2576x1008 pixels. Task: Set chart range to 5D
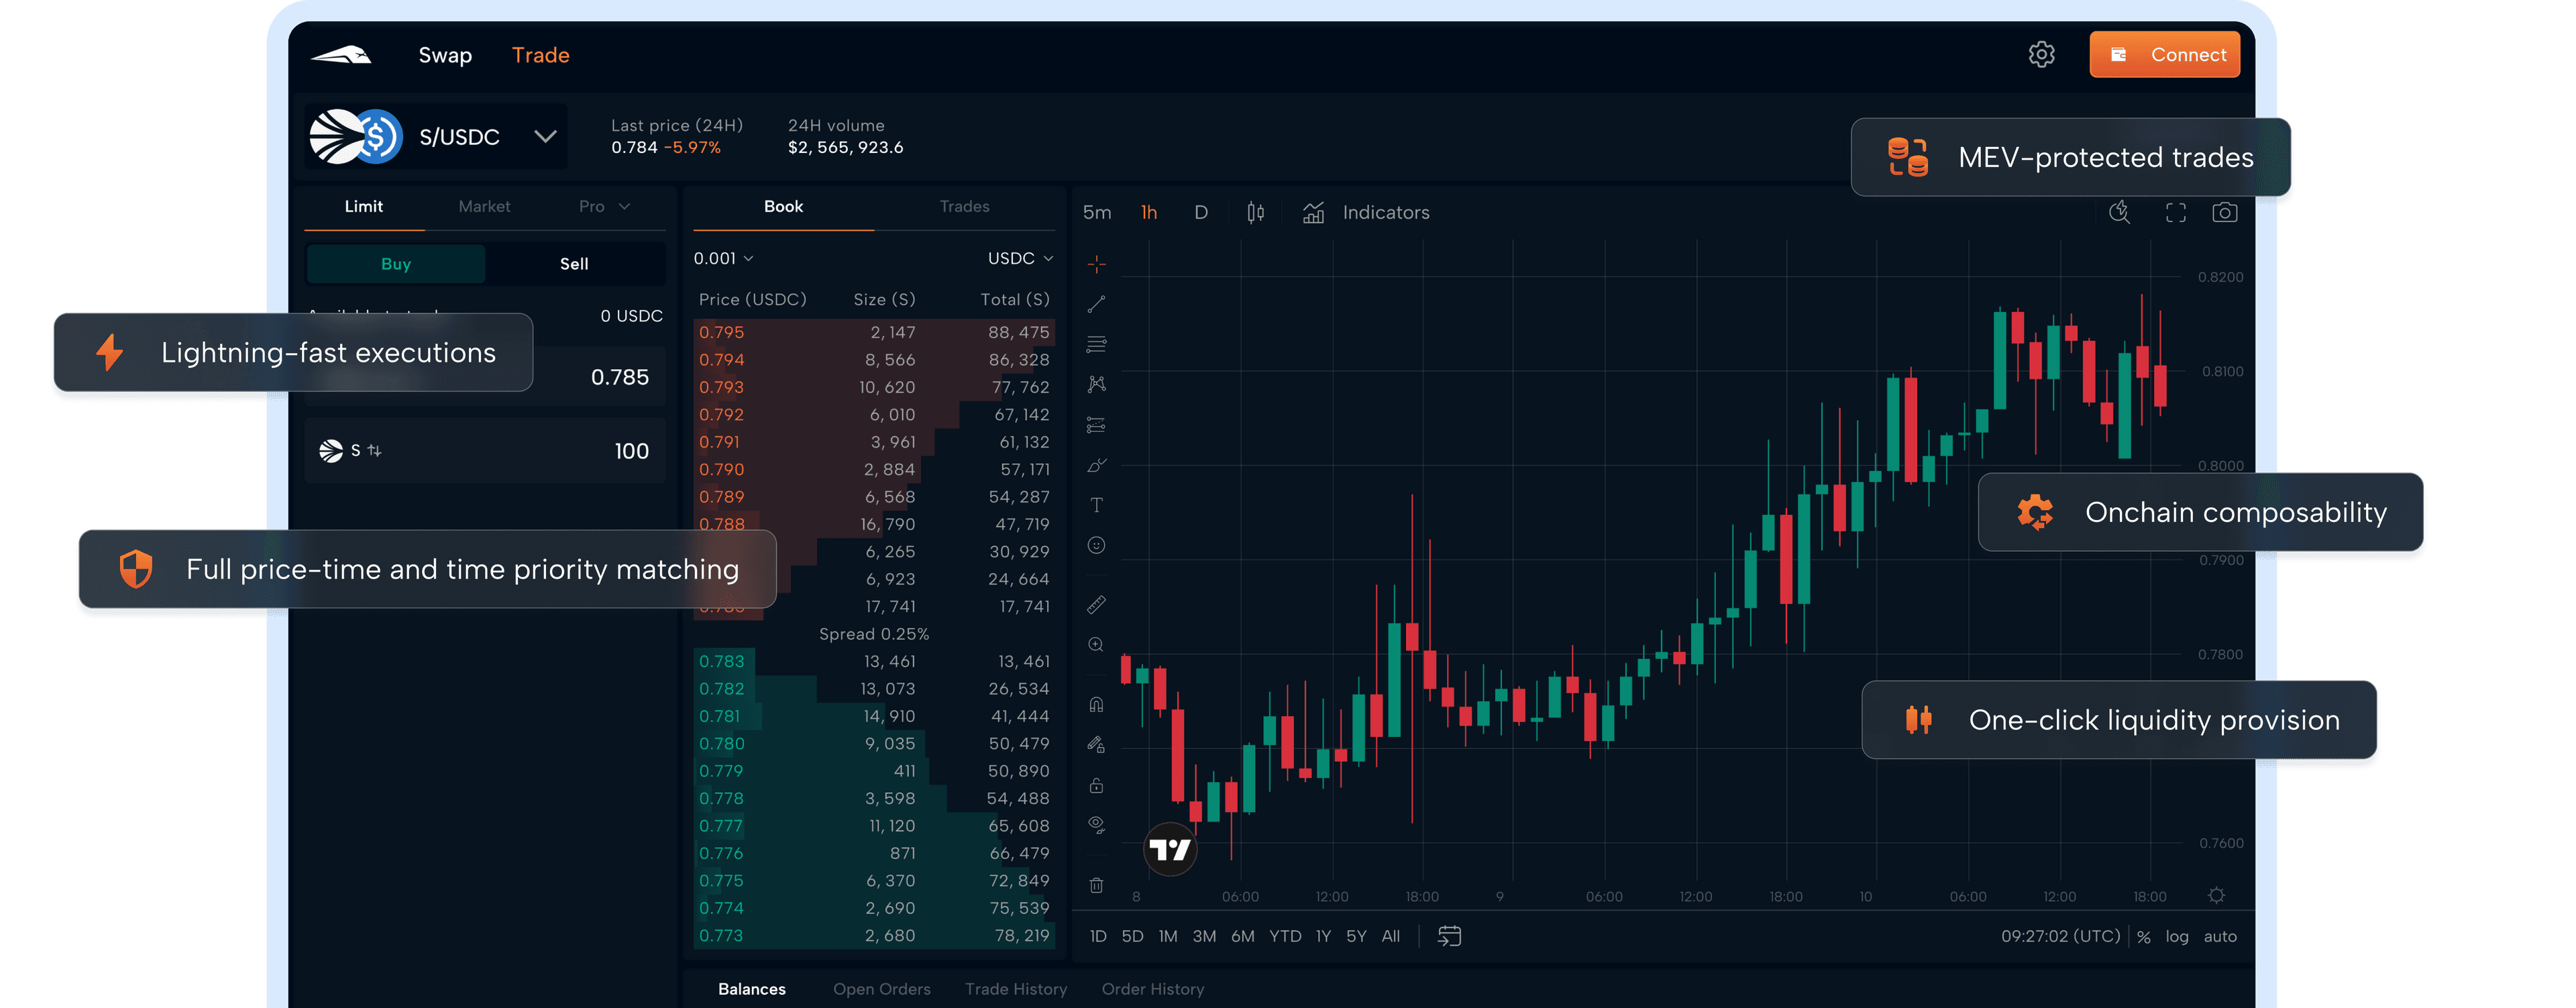[1132, 937]
